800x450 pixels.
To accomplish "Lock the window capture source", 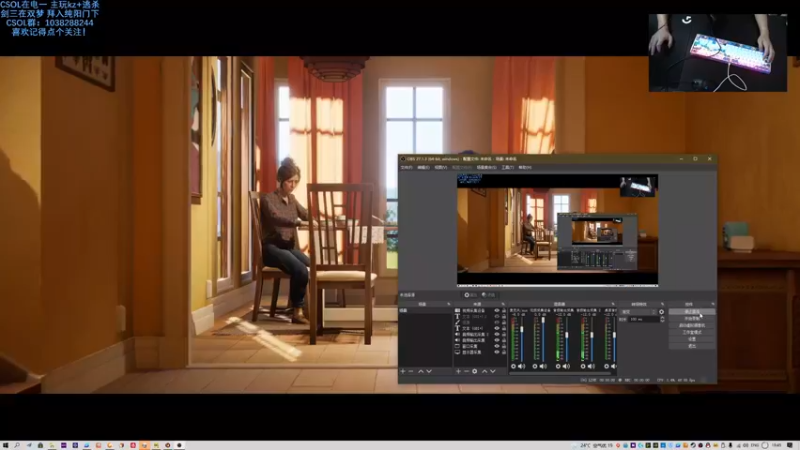I will click(504, 346).
